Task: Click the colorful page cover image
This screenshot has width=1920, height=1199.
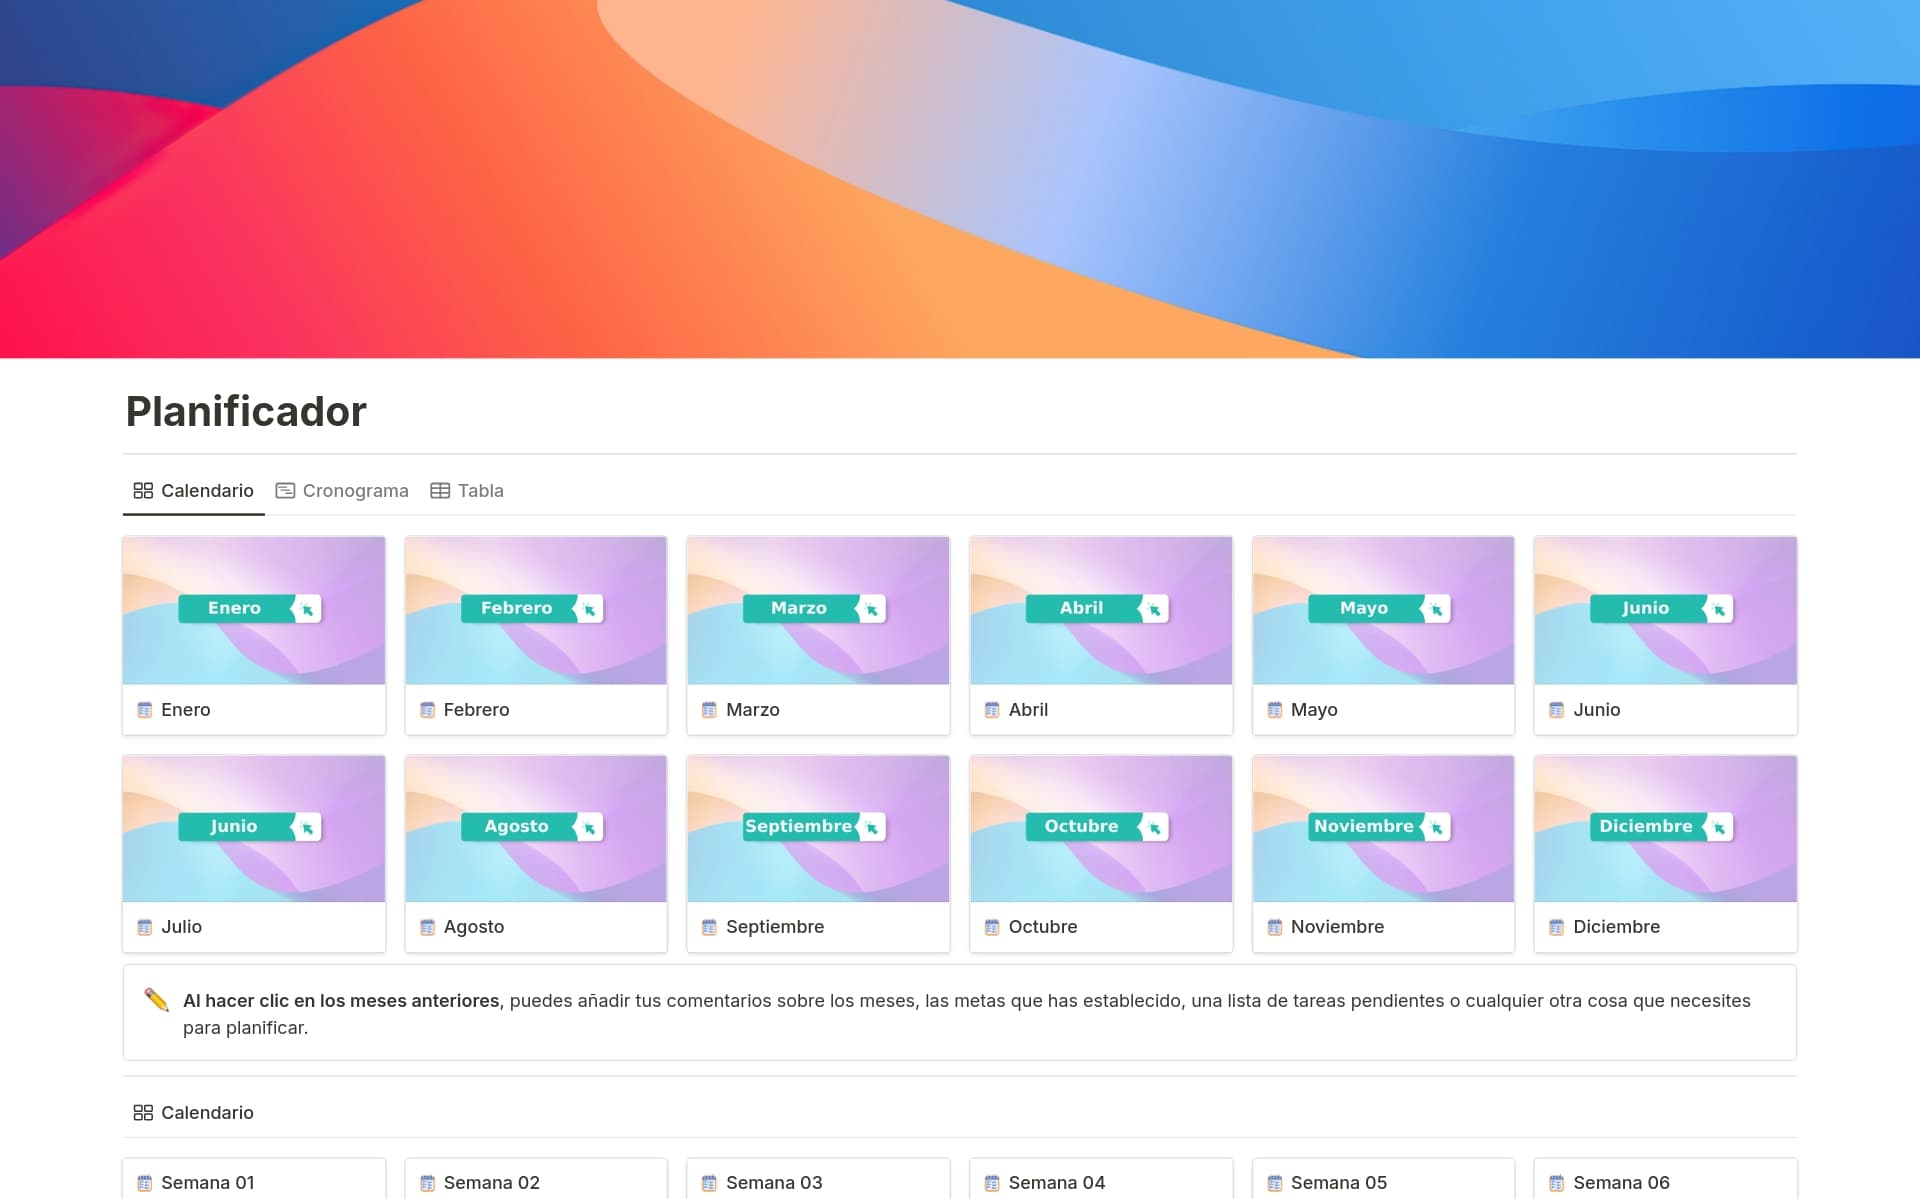Action: tap(960, 180)
